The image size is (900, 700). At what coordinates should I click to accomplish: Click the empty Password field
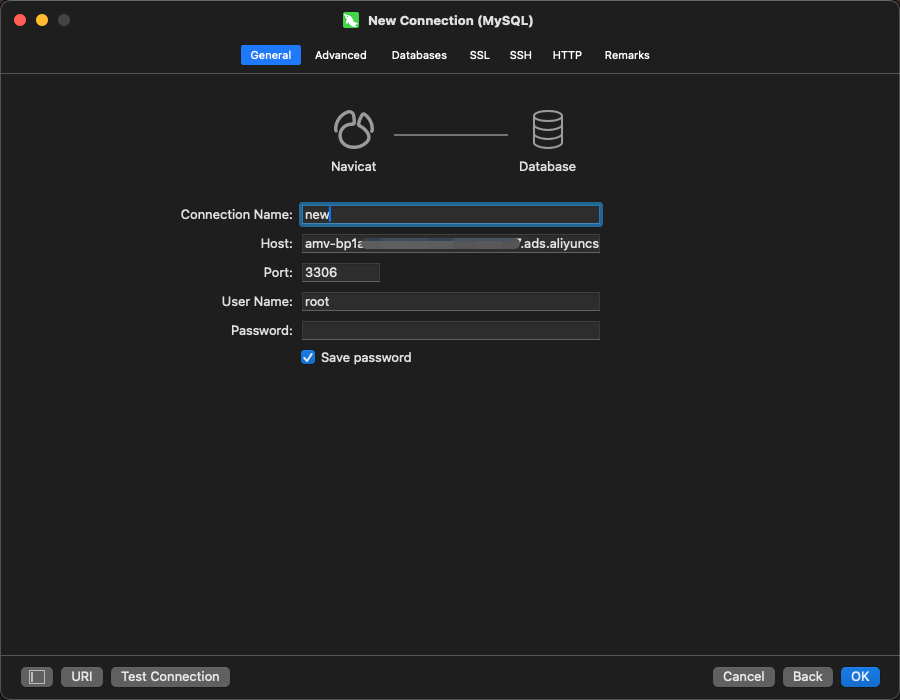tap(451, 330)
